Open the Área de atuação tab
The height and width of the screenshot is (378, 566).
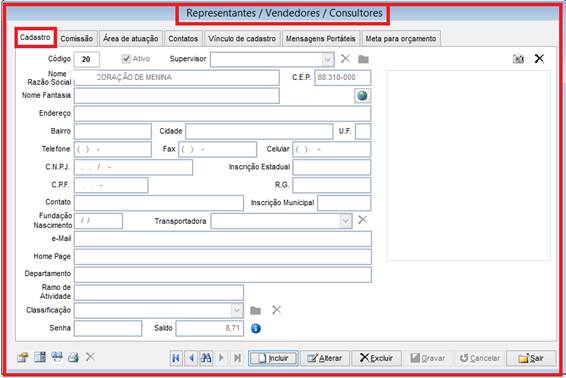coord(131,38)
